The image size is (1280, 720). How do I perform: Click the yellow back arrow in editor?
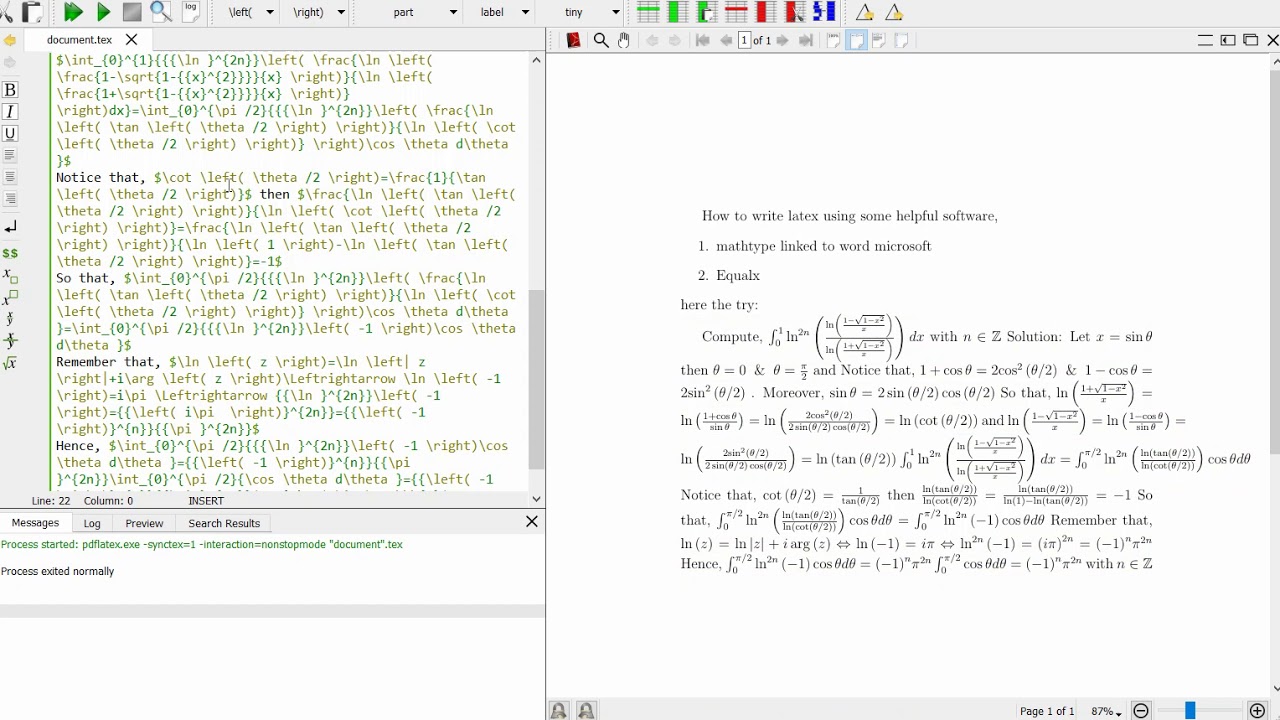(9, 40)
